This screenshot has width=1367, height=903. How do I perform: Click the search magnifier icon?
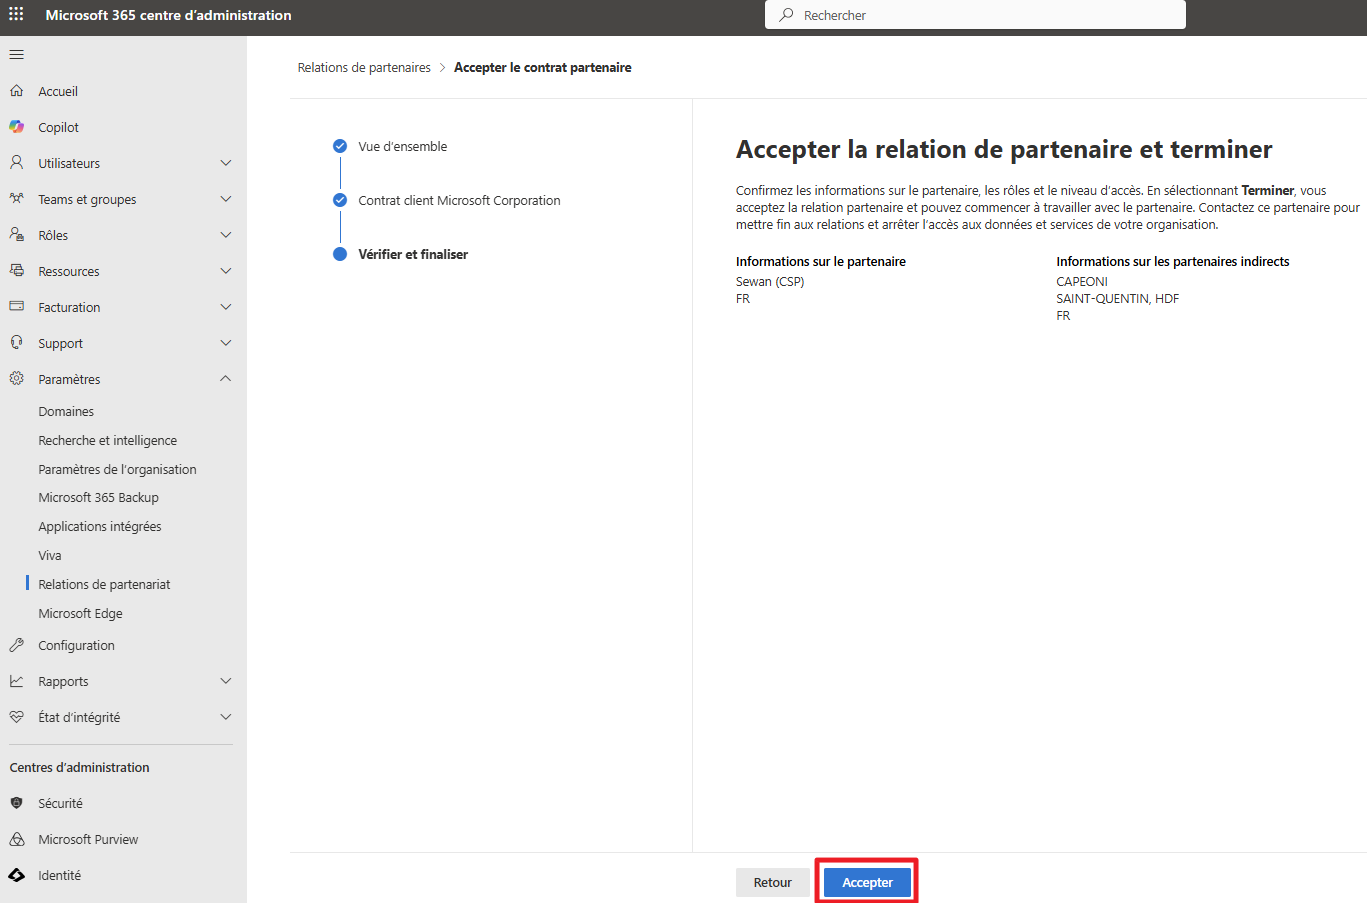click(x=787, y=15)
